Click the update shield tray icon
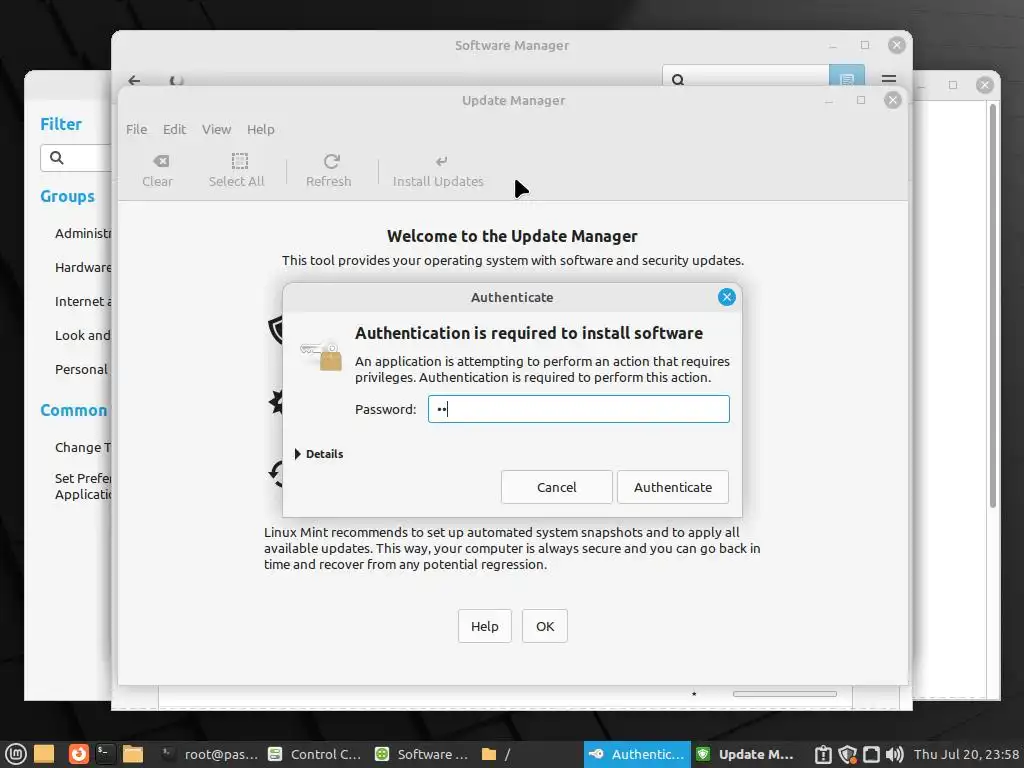Image resolution: width=1024 pixels, height=768 pixels. (x=847, y=754)
